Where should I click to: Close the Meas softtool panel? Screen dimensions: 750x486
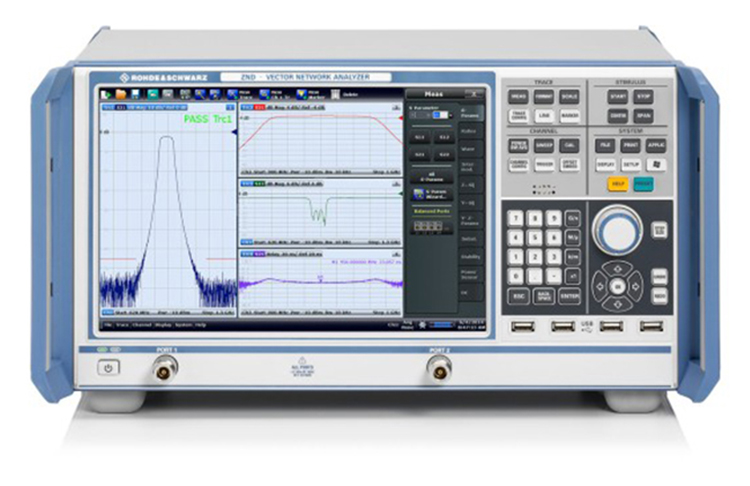point(474,94)
